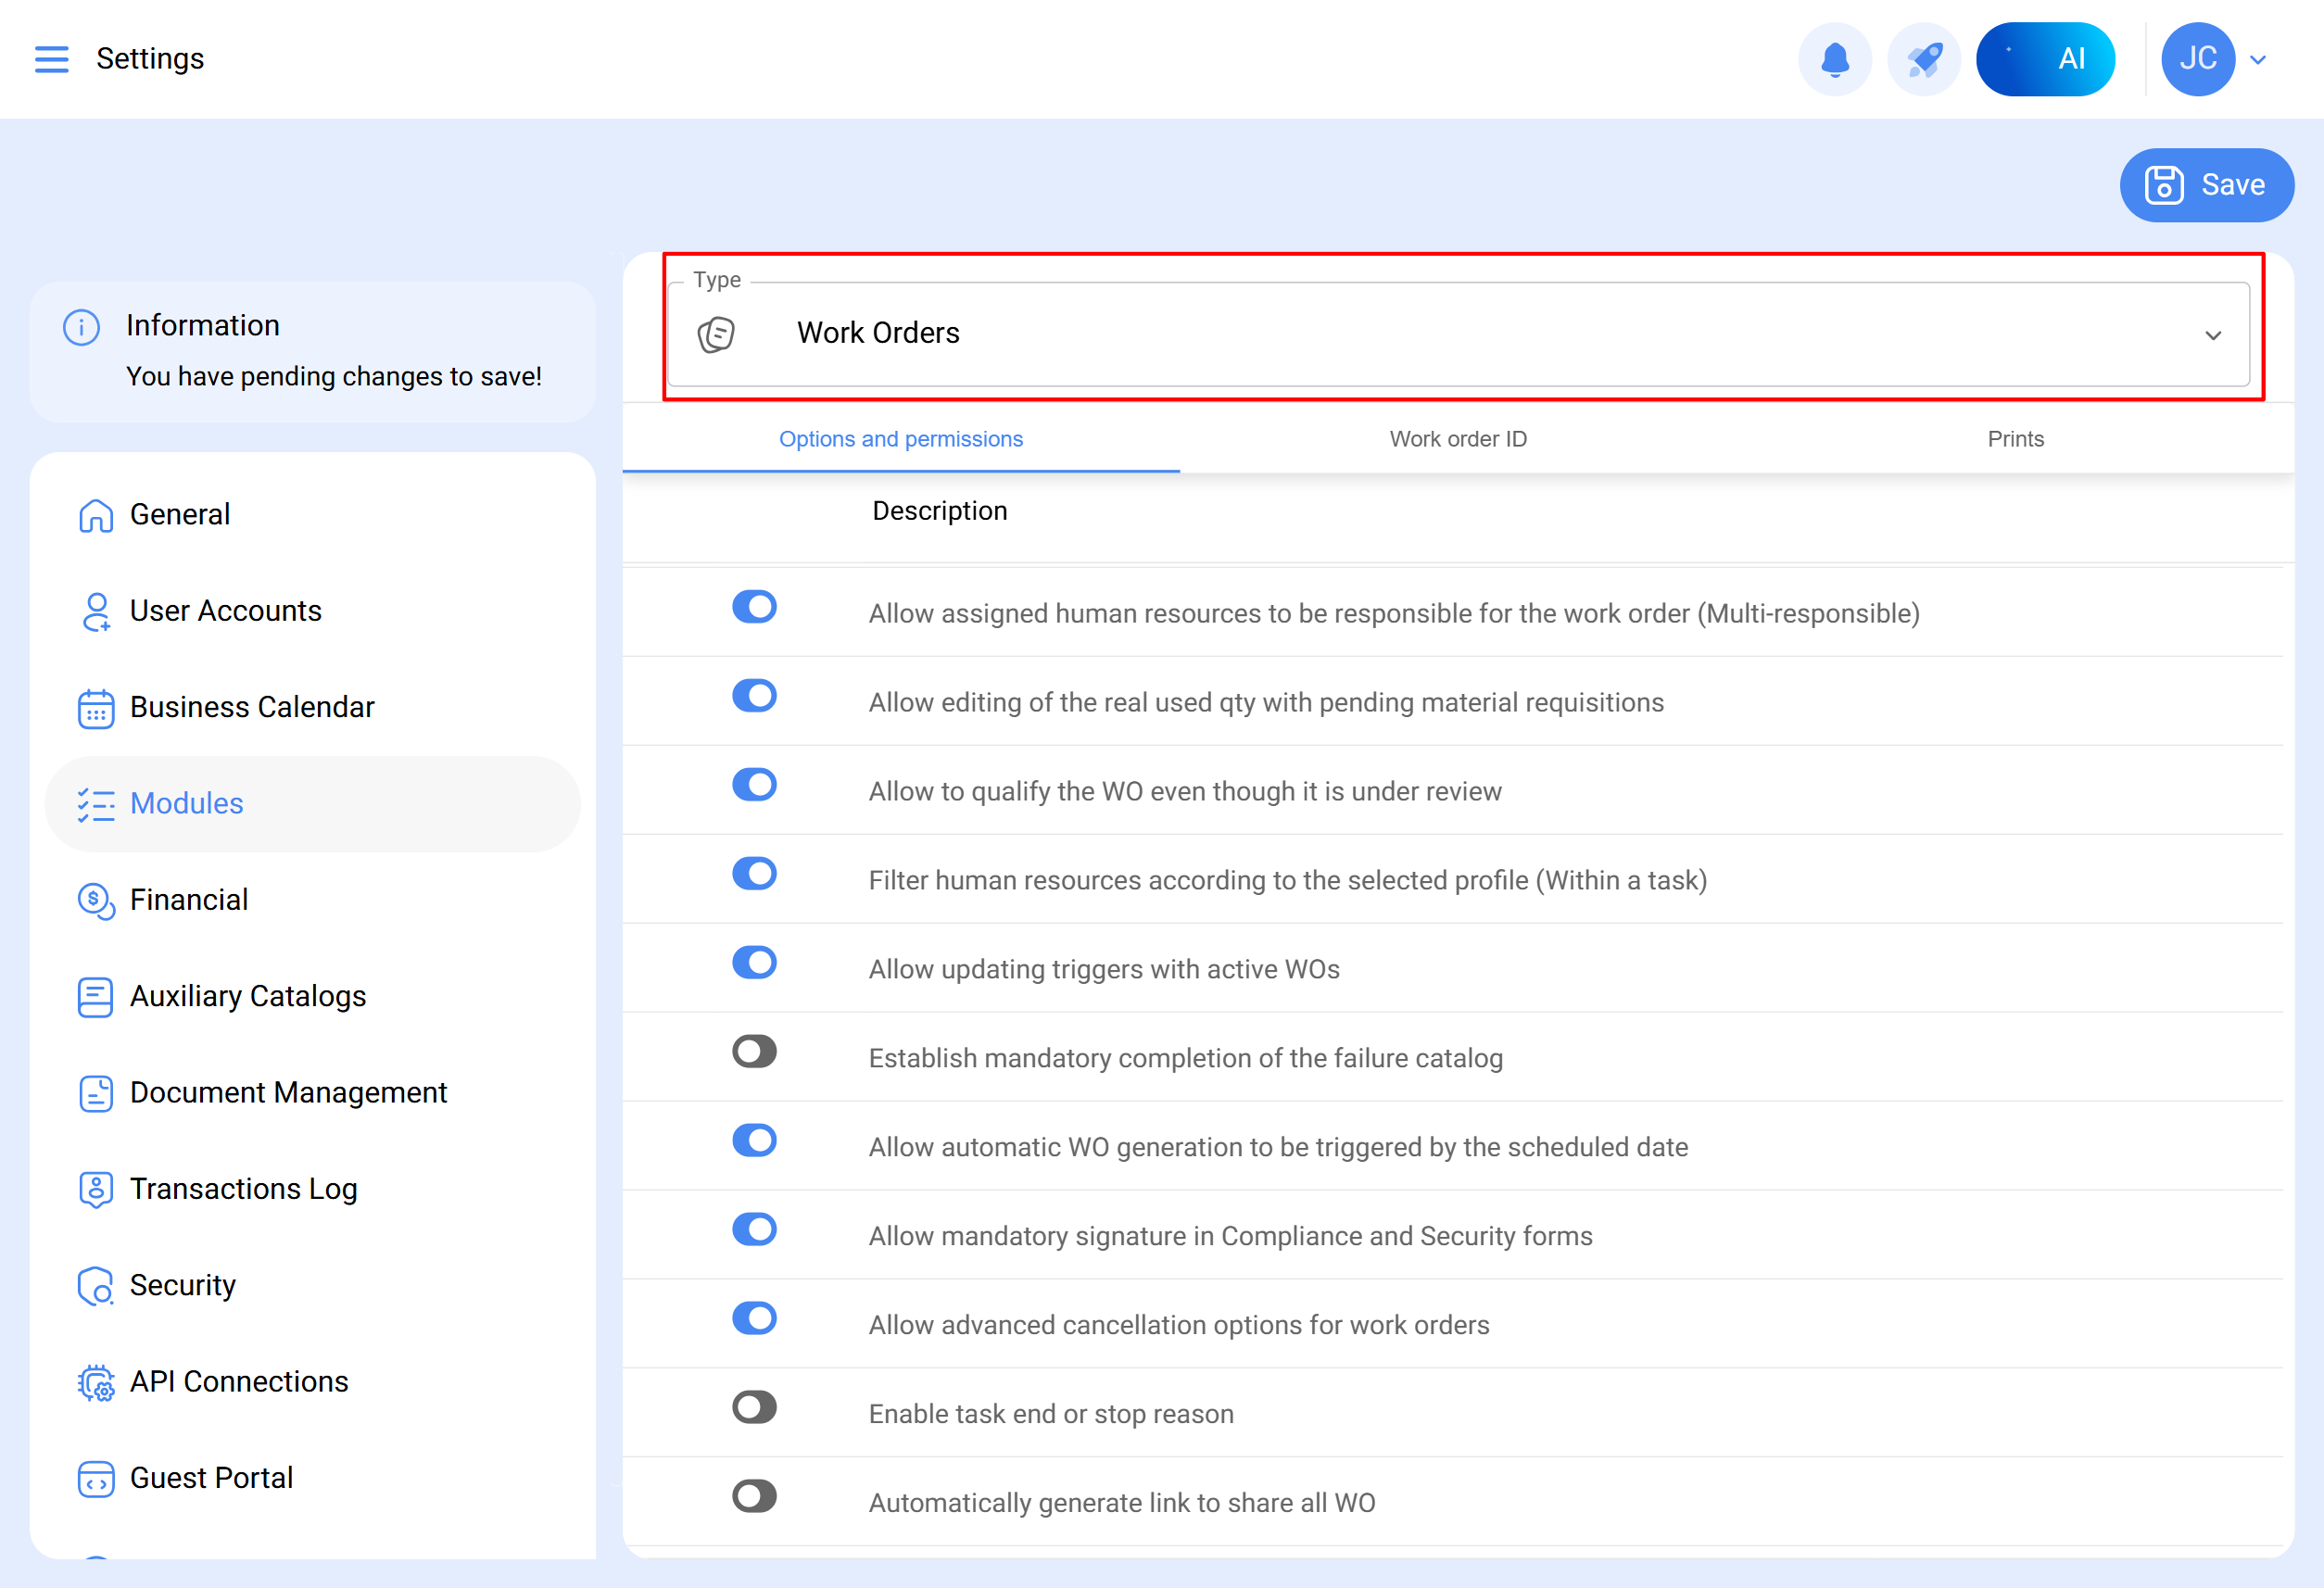Click the rocket icon in header
Viewport: 2324px width, 1588px height.
pos(1923,59)
